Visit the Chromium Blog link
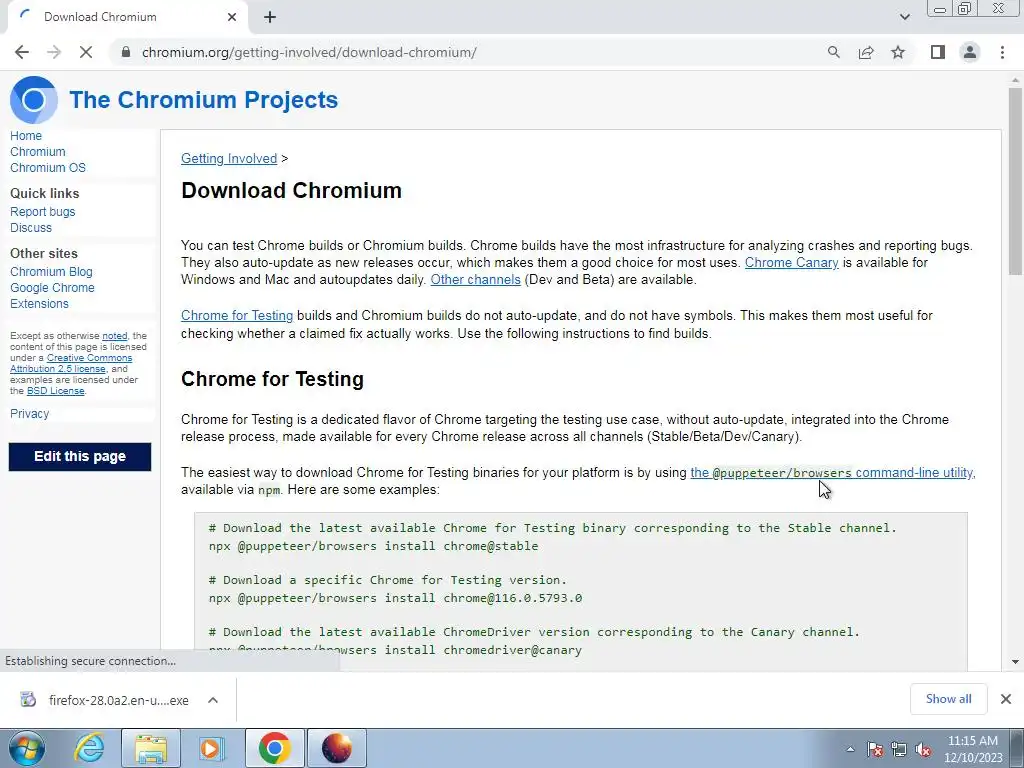 tap(51, 272)
